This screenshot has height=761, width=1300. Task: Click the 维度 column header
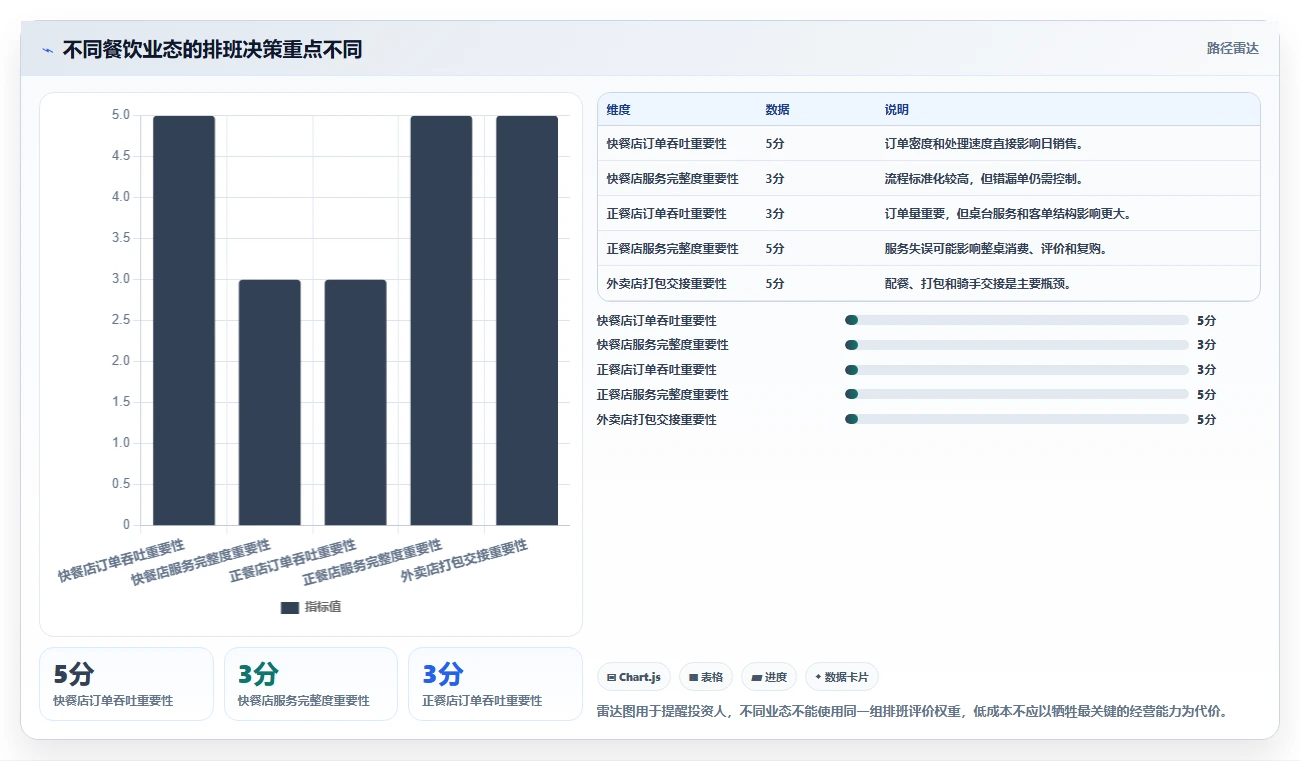619,110
